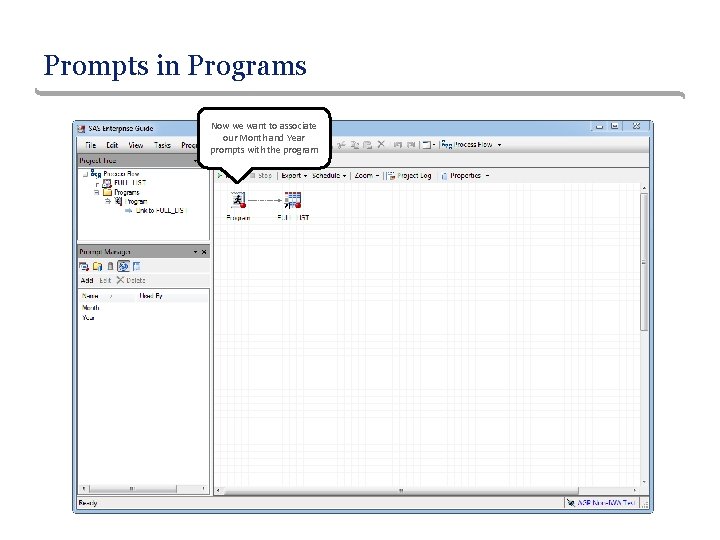
Task: Click the Undo toolbar icon
Action: [398, 145]
